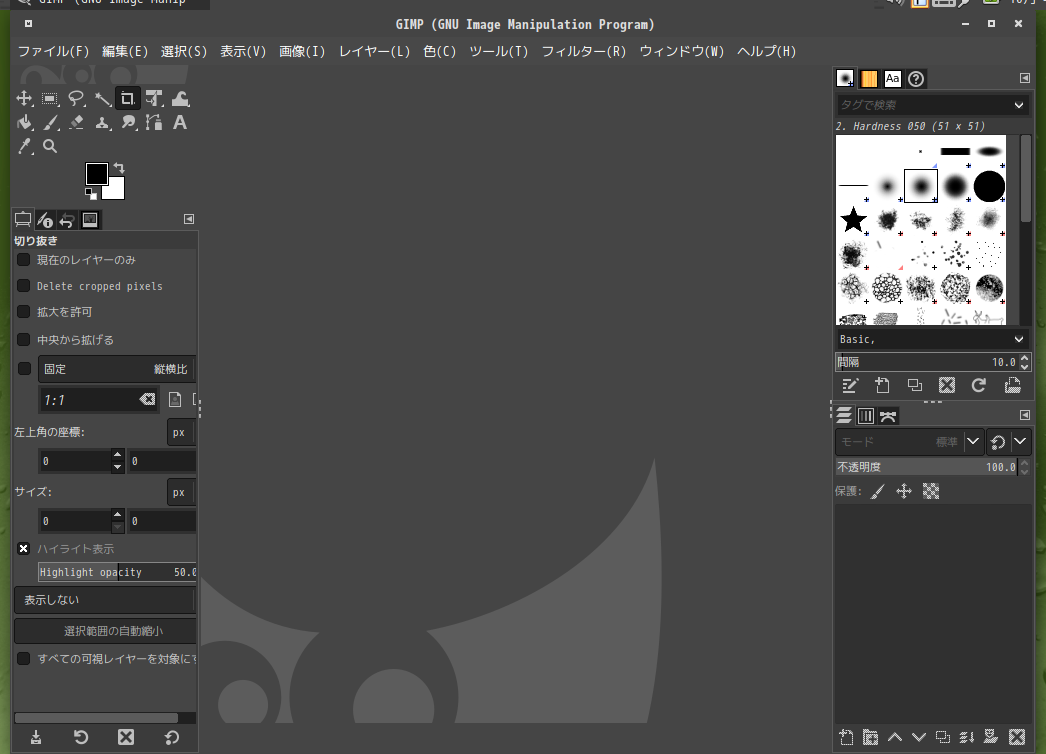Open the ファイル(F) menu
The image size is (1046, 754).
[x=53, y=51]
